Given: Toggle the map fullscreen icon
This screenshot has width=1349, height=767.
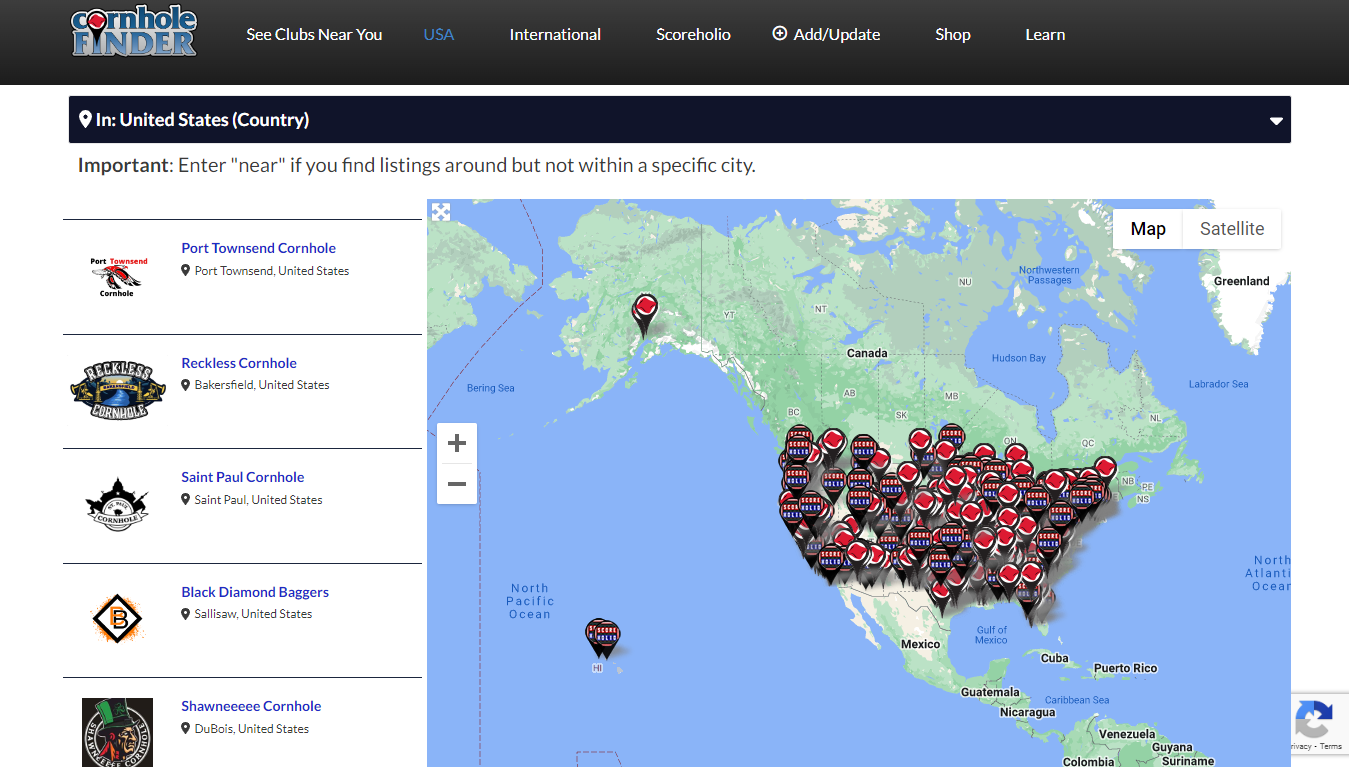Looking at the screenshot, I should pos(440,212).
